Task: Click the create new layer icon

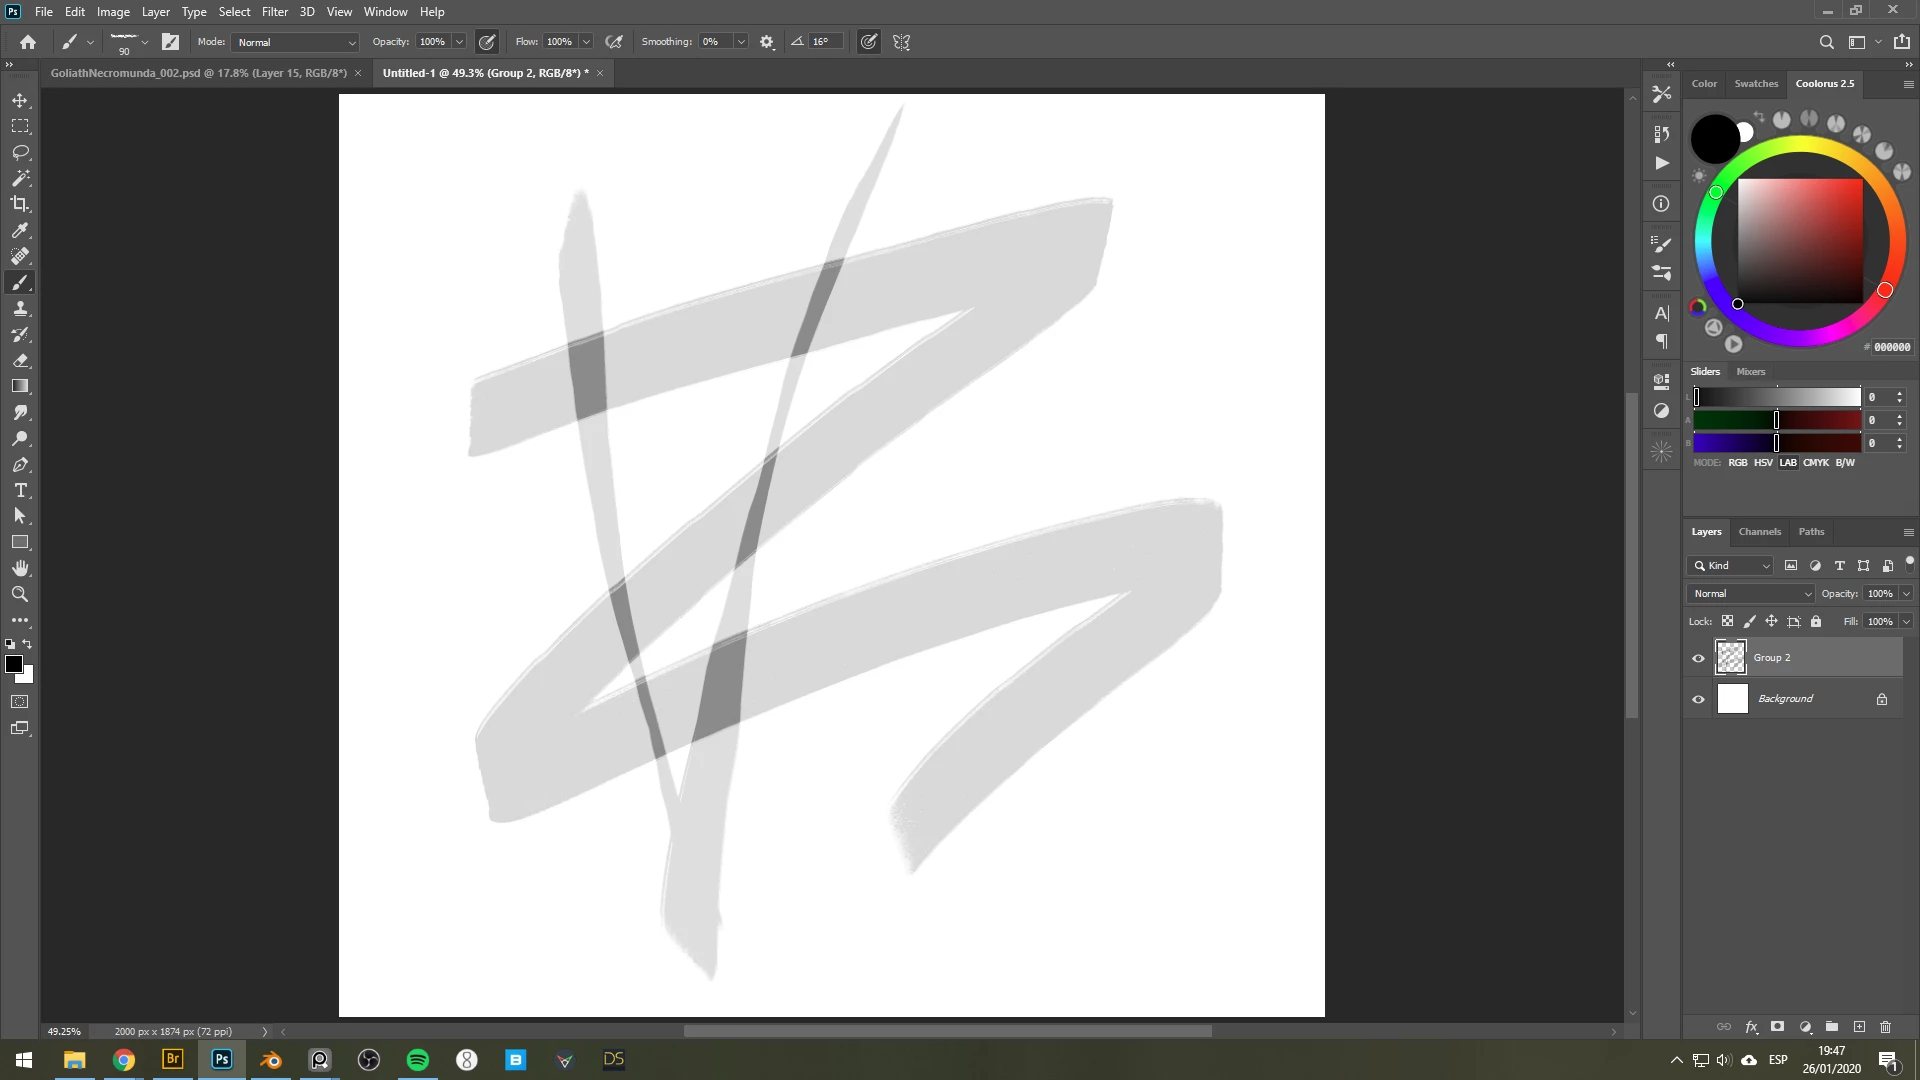Action: pyautogui.click(x=1859, y=1027)
